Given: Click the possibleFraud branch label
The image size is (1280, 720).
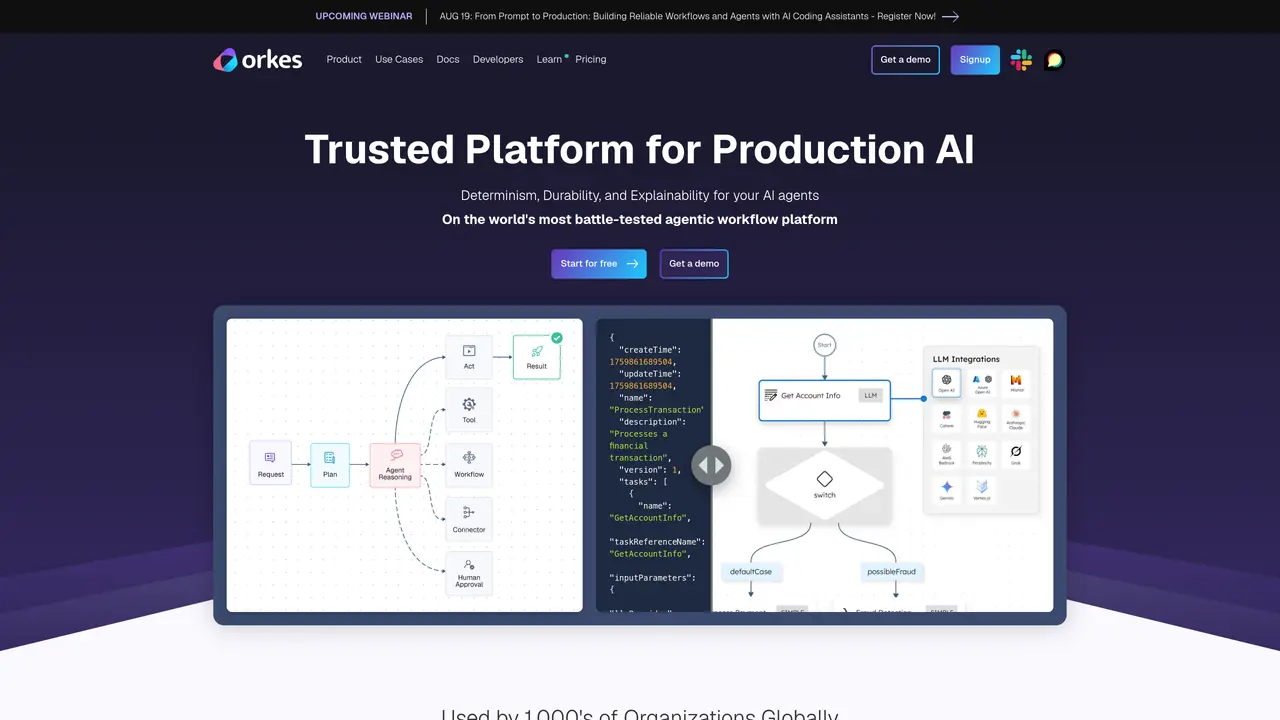Looking at the screenshot, I should click(892, 572).
